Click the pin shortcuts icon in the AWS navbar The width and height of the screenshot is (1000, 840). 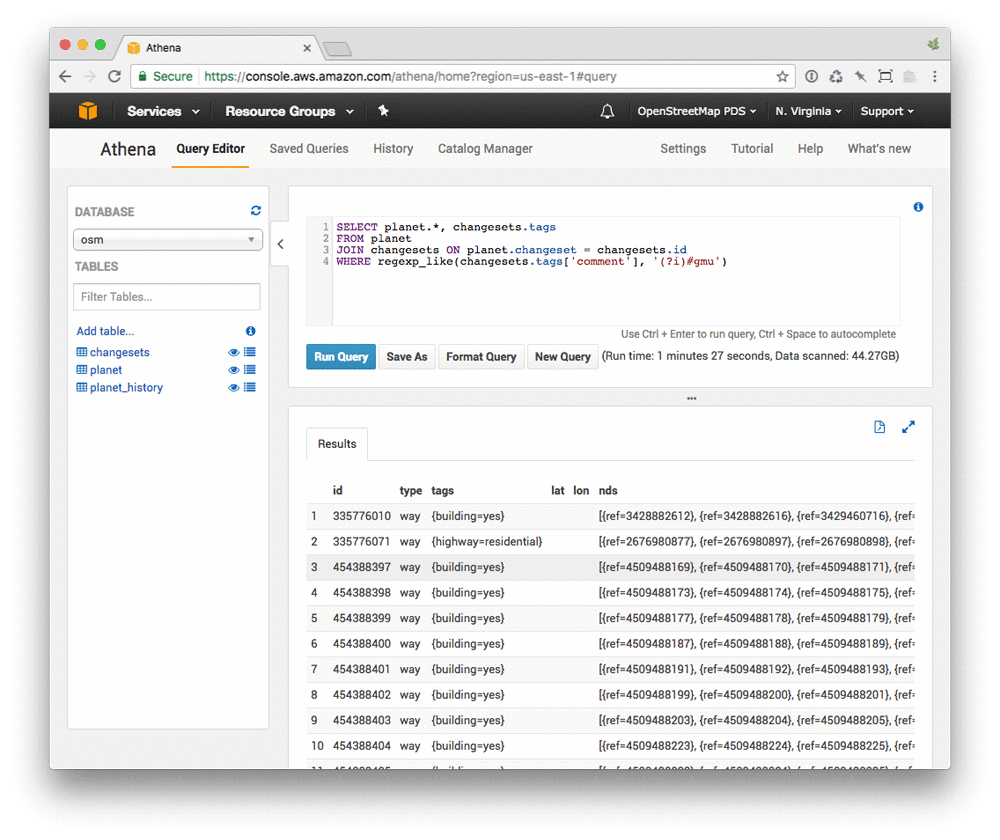coord(383,111)
